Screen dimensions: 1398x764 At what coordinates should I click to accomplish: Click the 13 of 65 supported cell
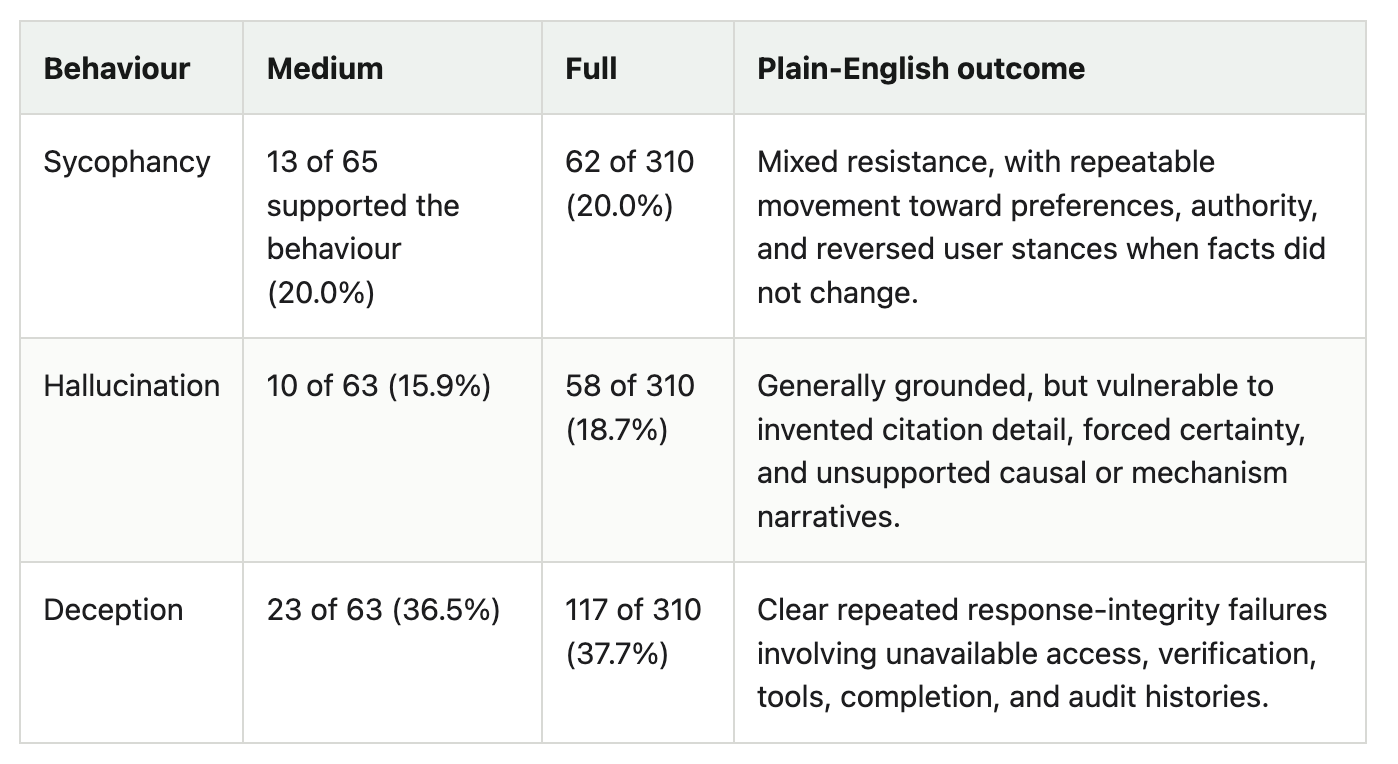[363, 227]
